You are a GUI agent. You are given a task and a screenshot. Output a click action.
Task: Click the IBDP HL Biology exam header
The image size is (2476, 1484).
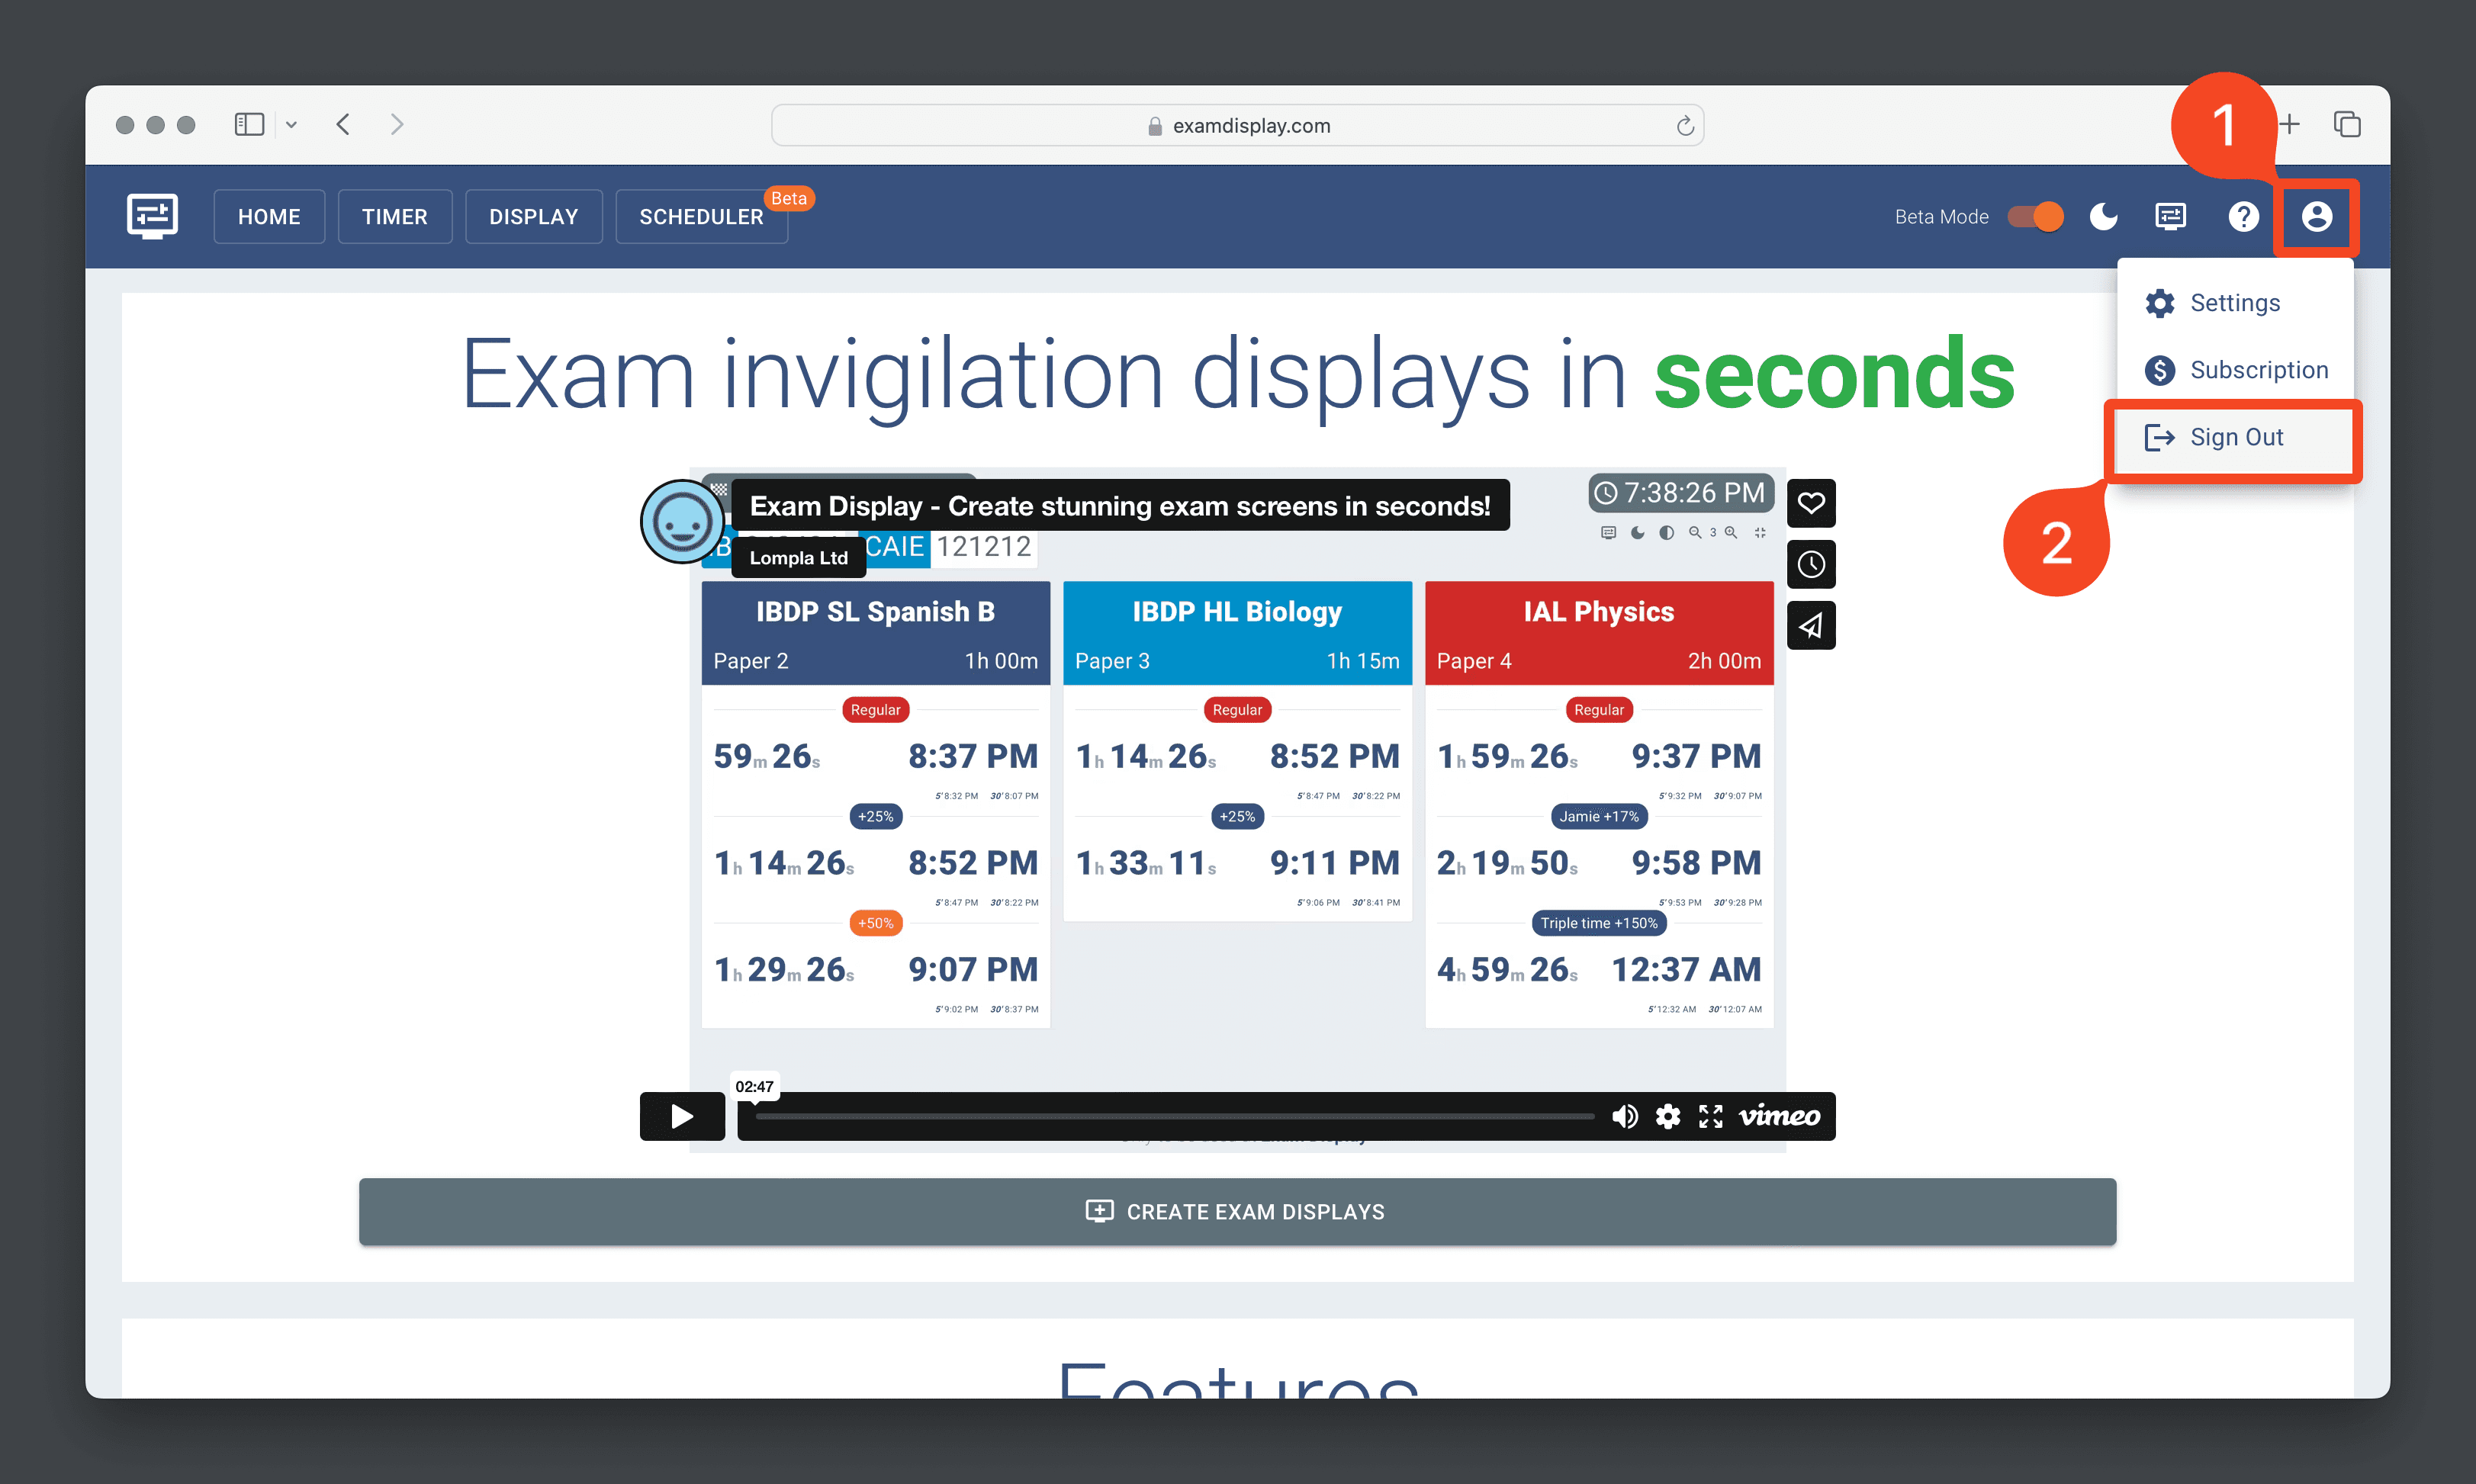tap(1237, 633)
